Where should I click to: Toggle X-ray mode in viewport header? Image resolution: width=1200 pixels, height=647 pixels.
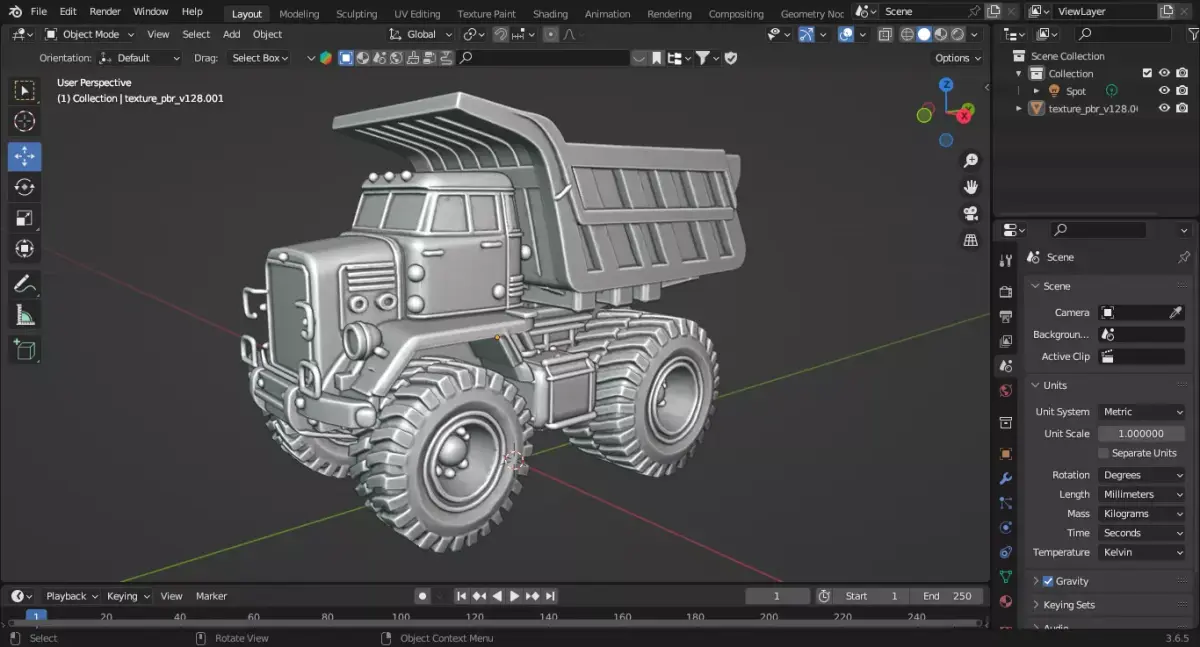[x=886, y=34]
